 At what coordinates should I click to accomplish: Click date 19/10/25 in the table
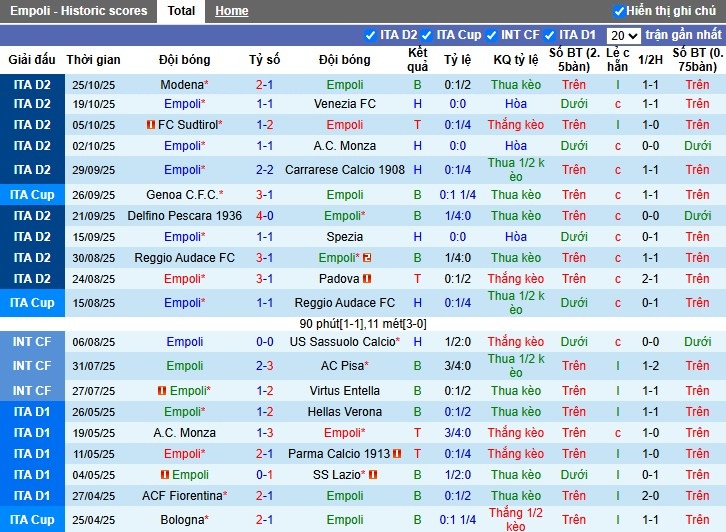coord(94,104)
